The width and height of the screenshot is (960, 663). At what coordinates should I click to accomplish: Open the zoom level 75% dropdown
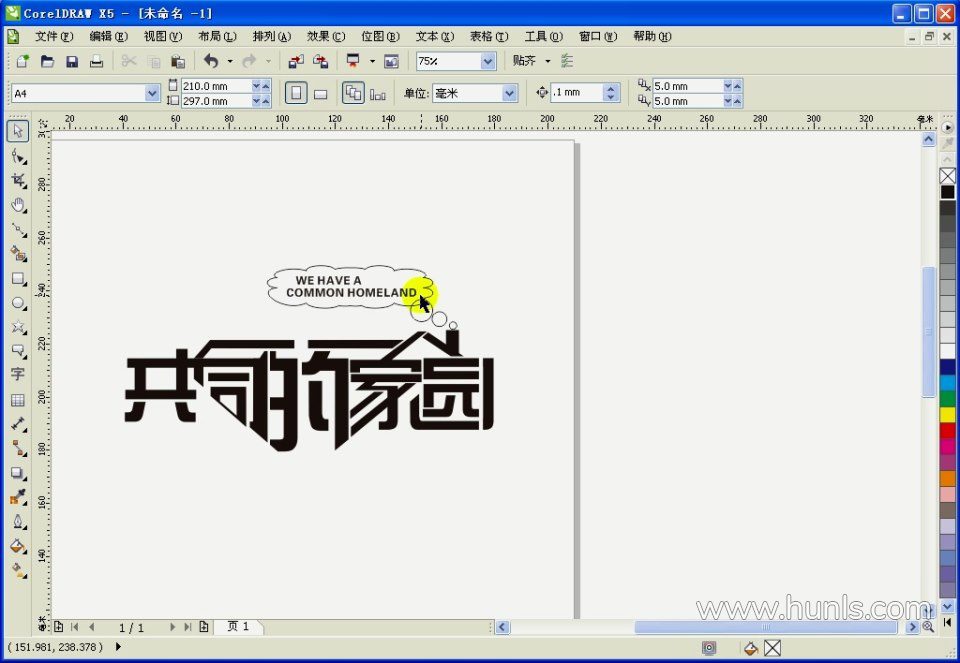[488, 62]
